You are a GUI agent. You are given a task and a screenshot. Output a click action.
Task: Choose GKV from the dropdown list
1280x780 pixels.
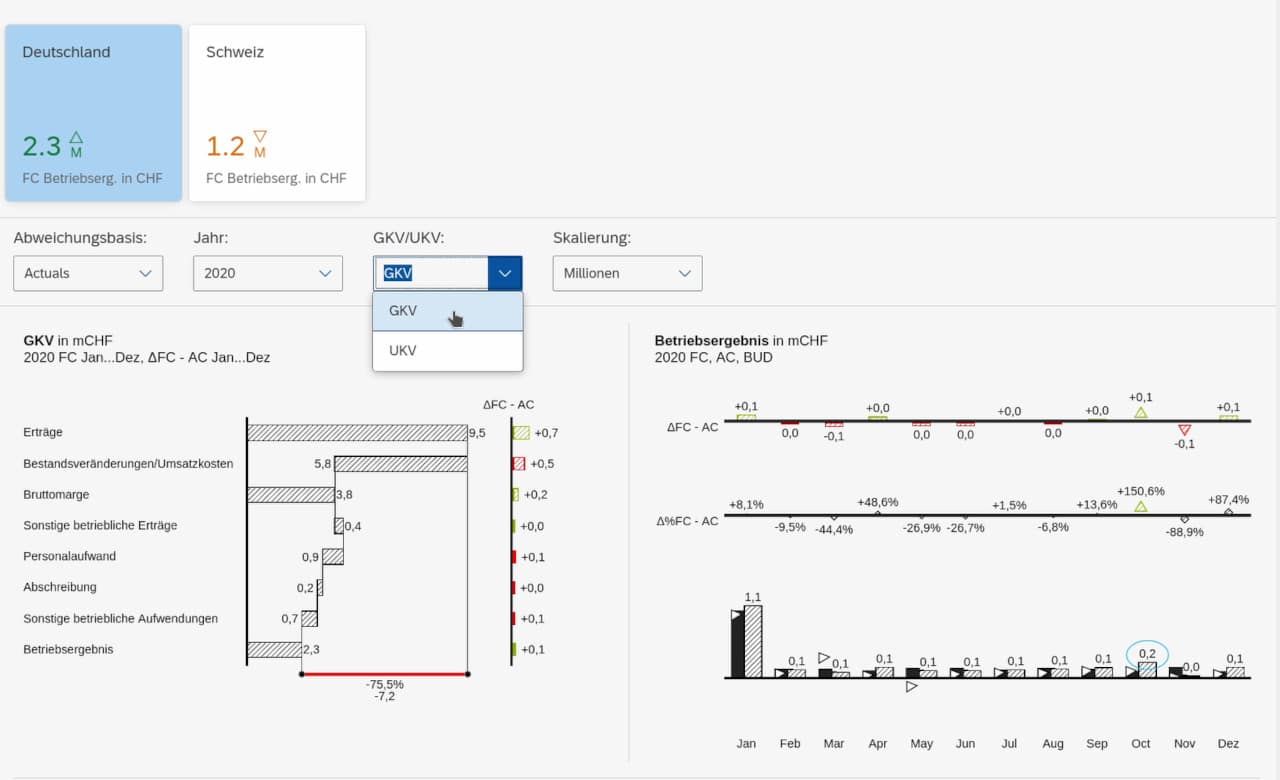pos(448,311)
